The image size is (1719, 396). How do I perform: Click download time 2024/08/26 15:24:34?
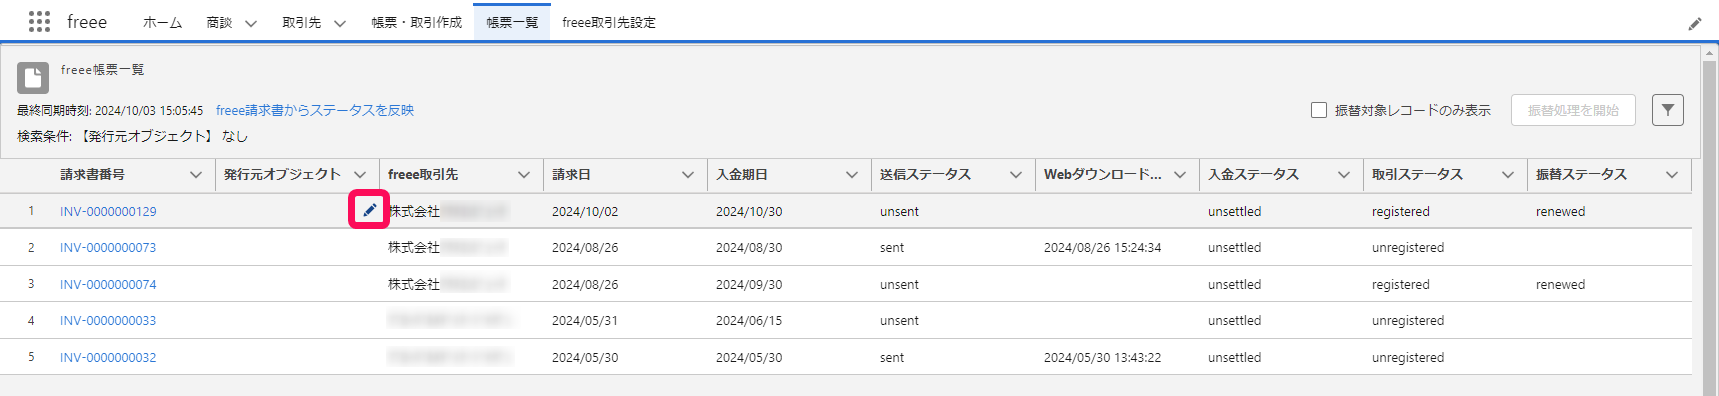click(1102, 247)
